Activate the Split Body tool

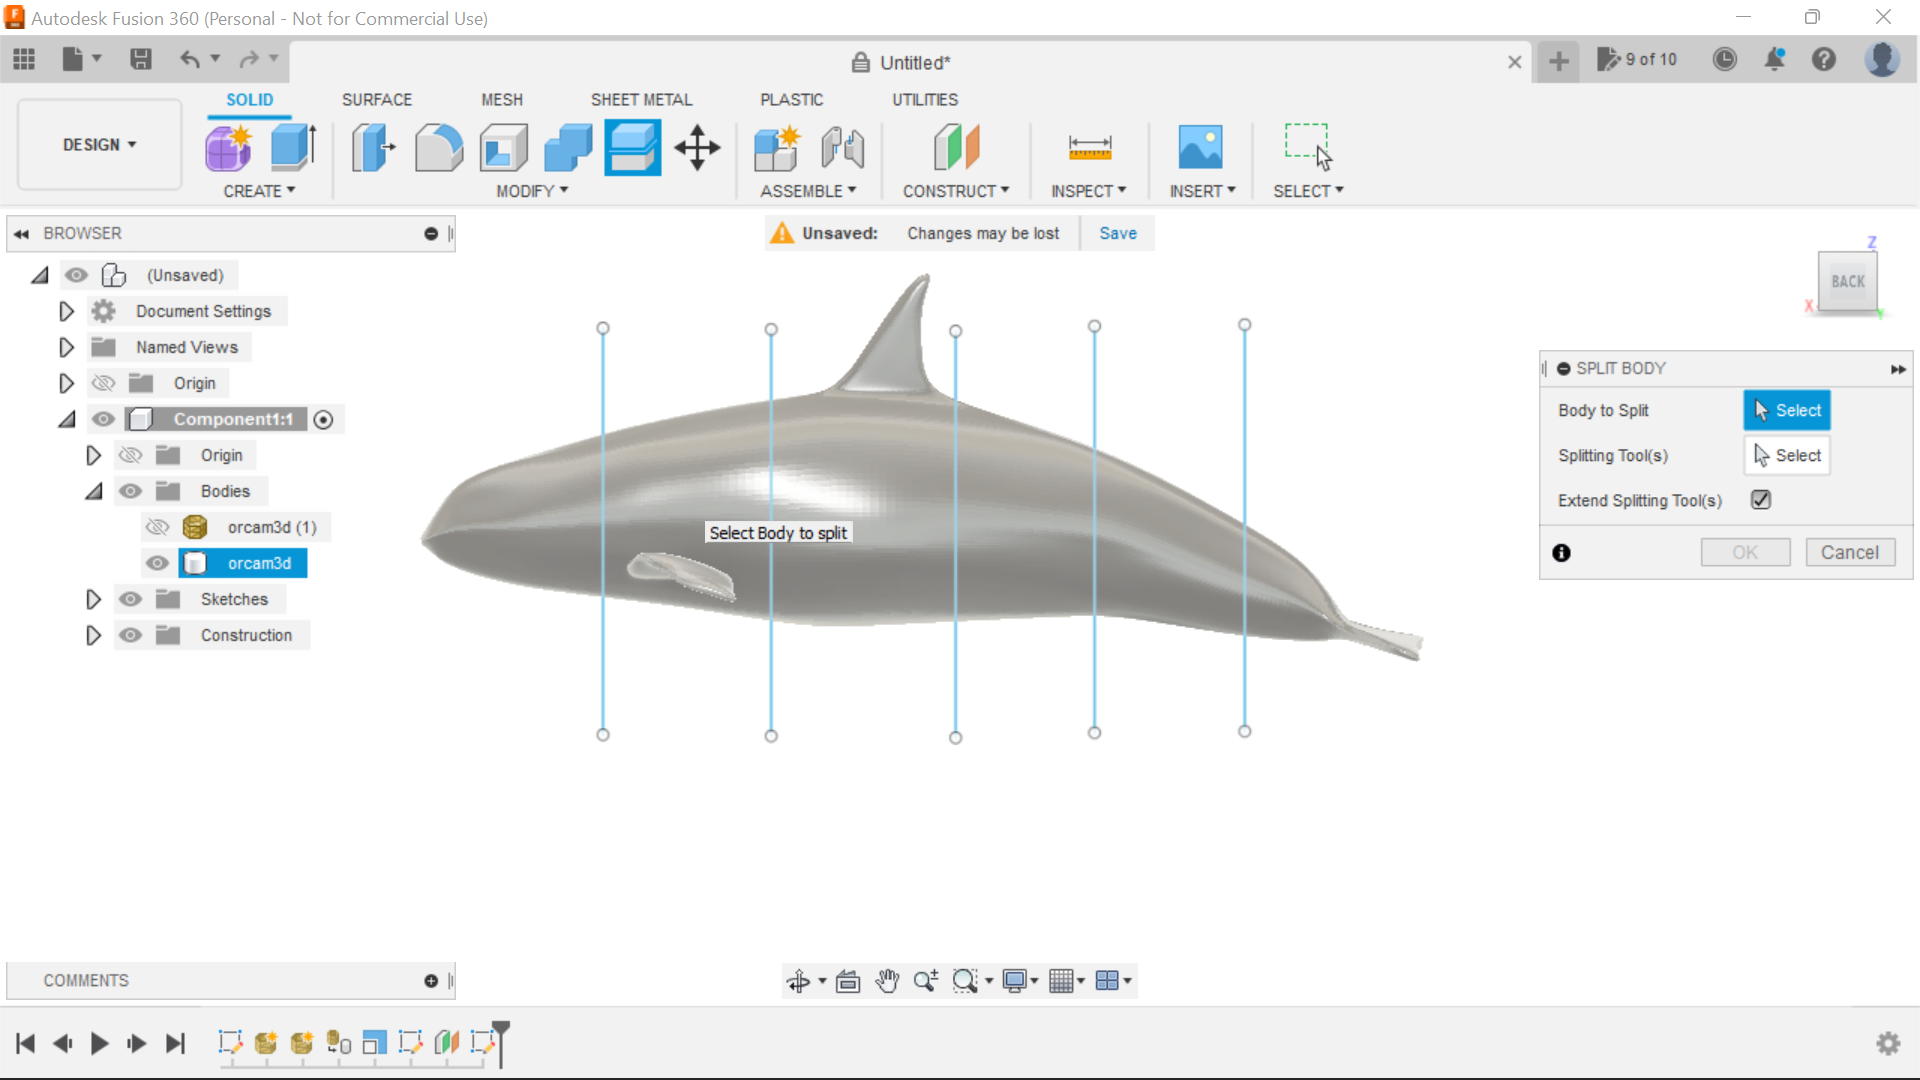tap(632, 147)
